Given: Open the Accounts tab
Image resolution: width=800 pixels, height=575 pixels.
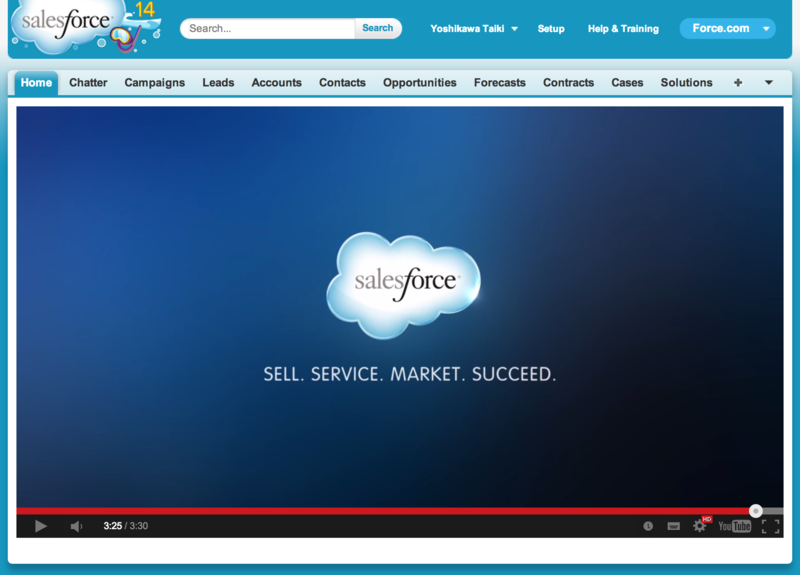Looking at the screenshot, I should click(277, 83).
